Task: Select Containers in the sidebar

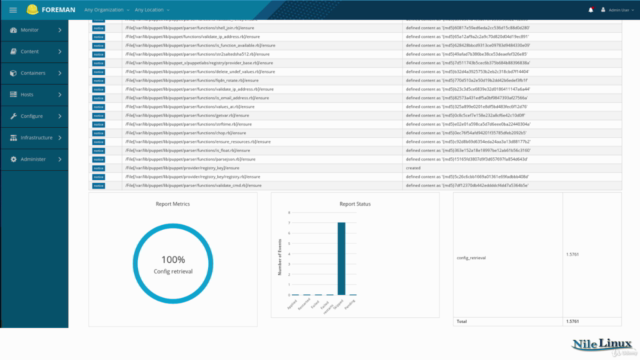Action: tap(33, 73)
